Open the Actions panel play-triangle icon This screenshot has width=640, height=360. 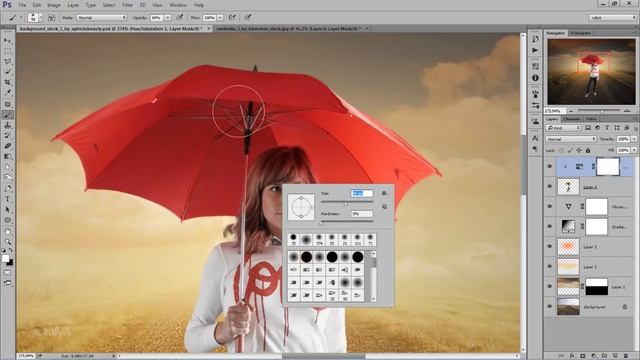pos(535,50)
